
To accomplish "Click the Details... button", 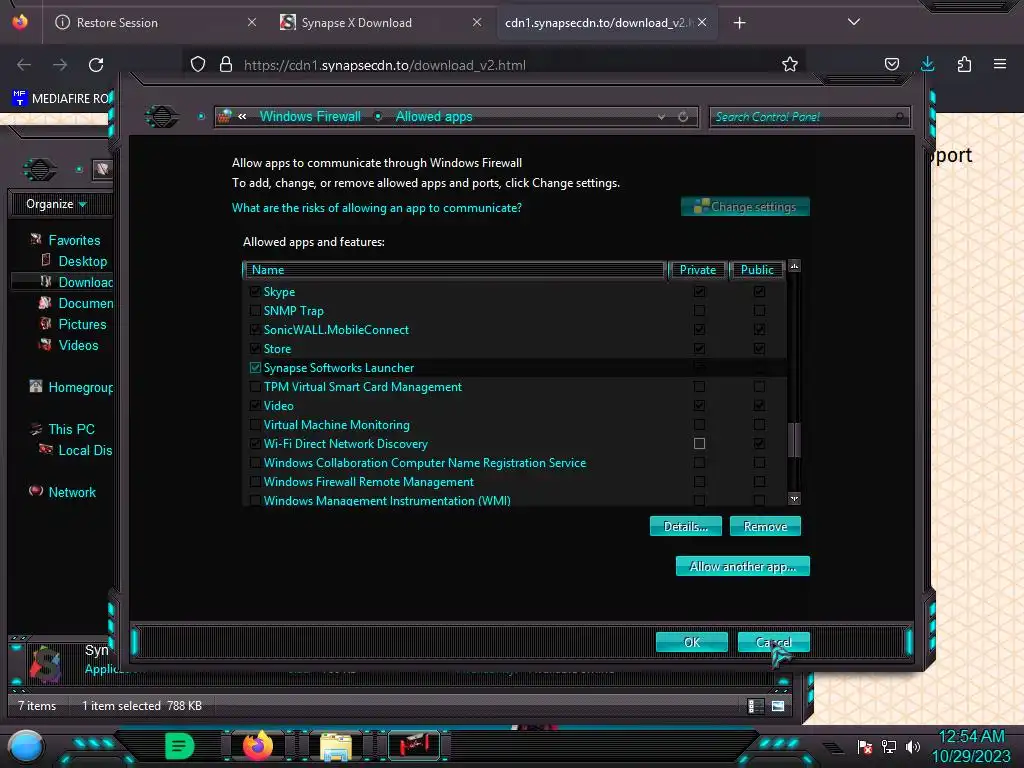I will click(686, 526).
